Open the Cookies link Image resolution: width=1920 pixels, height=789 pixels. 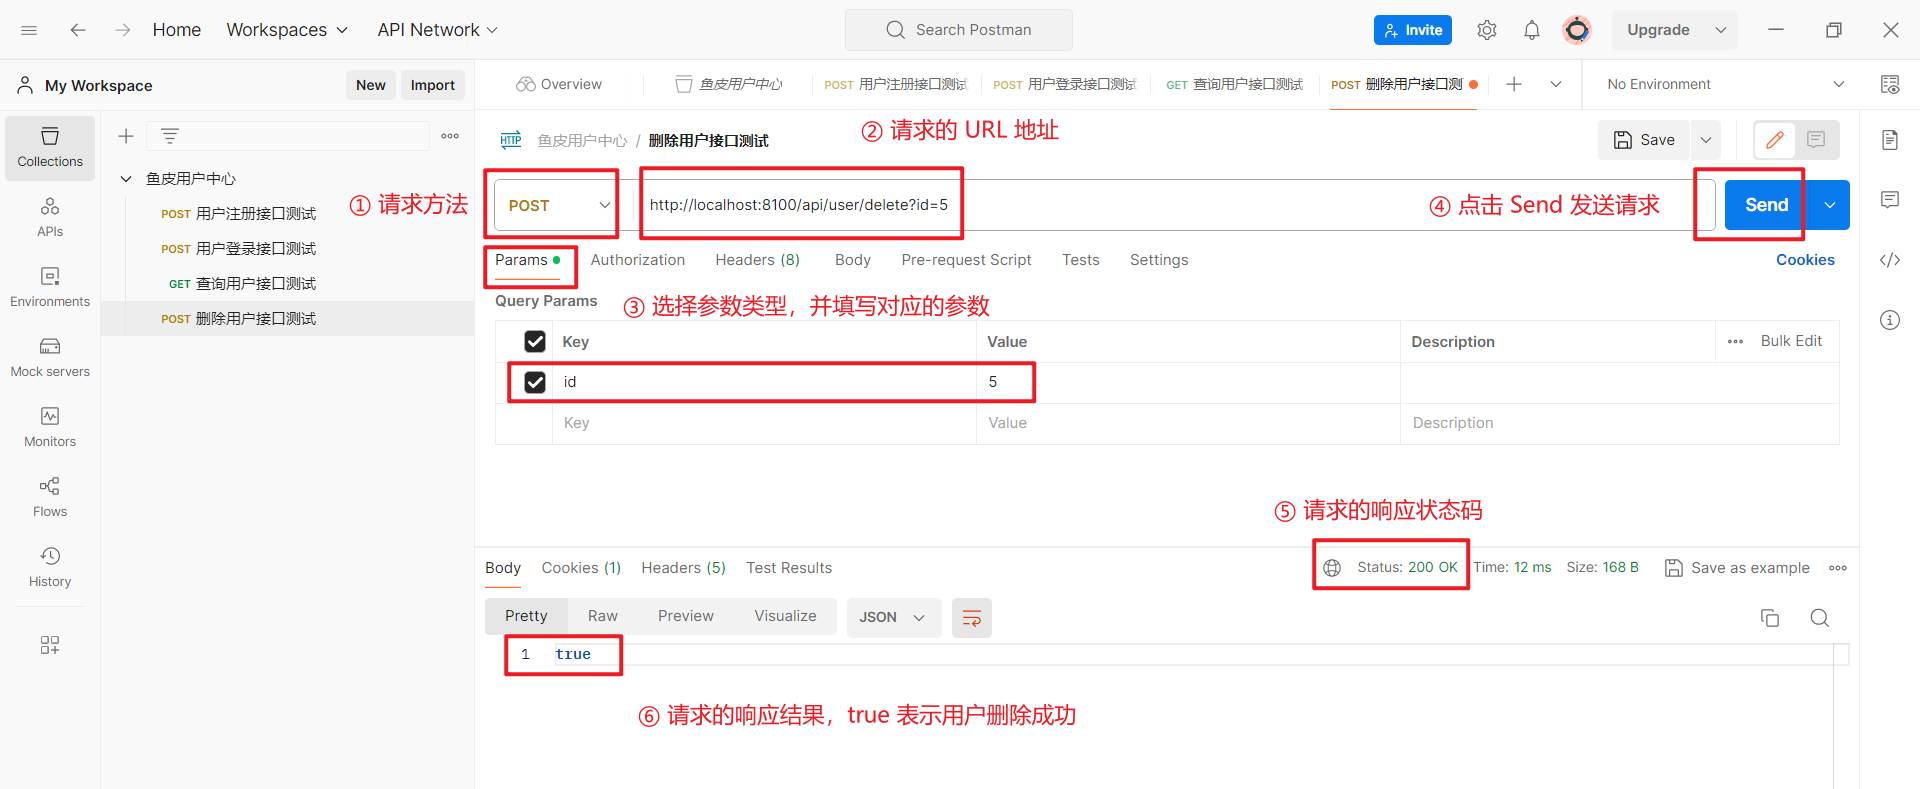pyautogui.click(x=1804, y=260)
